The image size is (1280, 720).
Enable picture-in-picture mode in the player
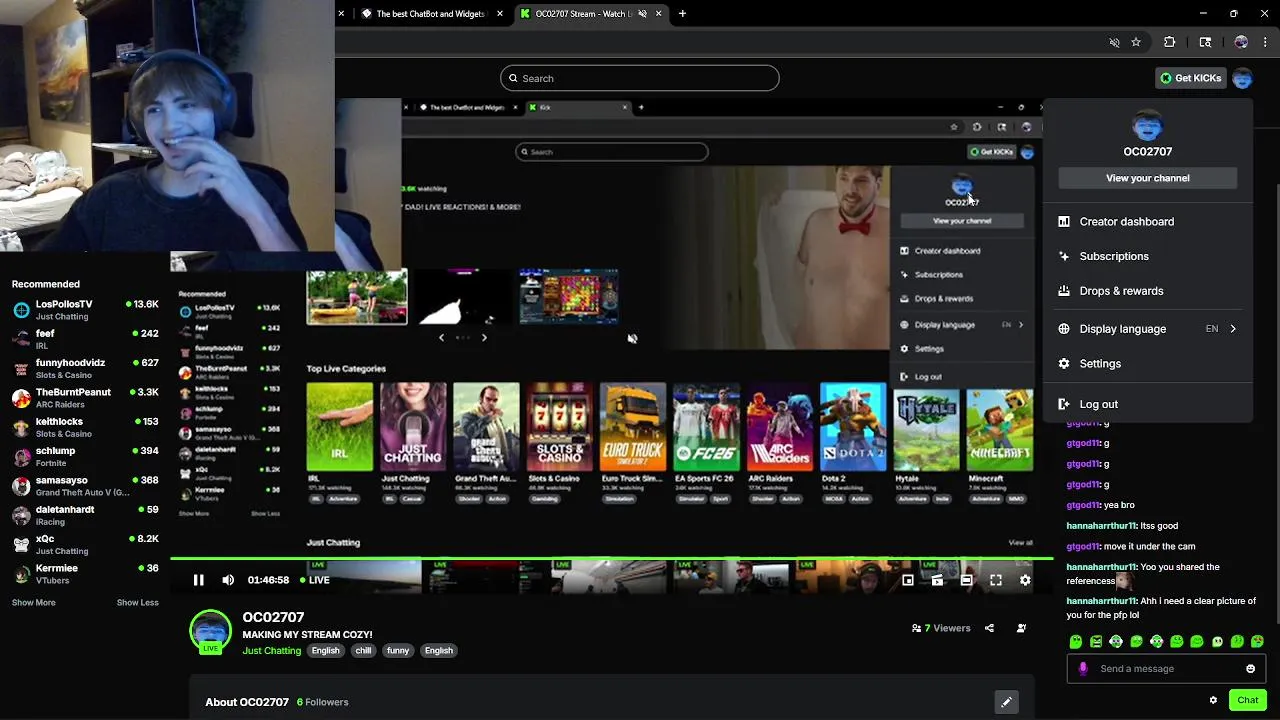click(908, 580)
